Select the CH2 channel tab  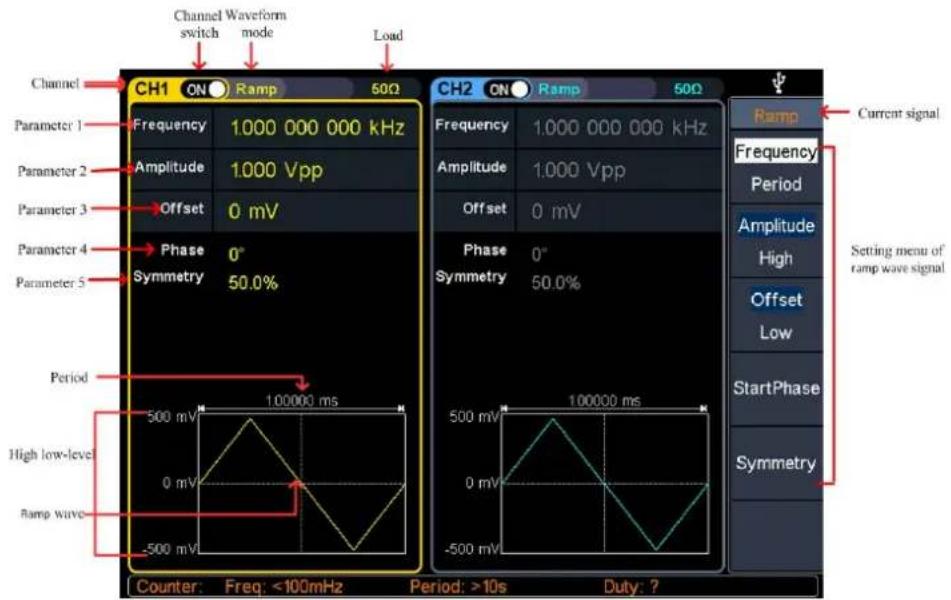(455, 89)
